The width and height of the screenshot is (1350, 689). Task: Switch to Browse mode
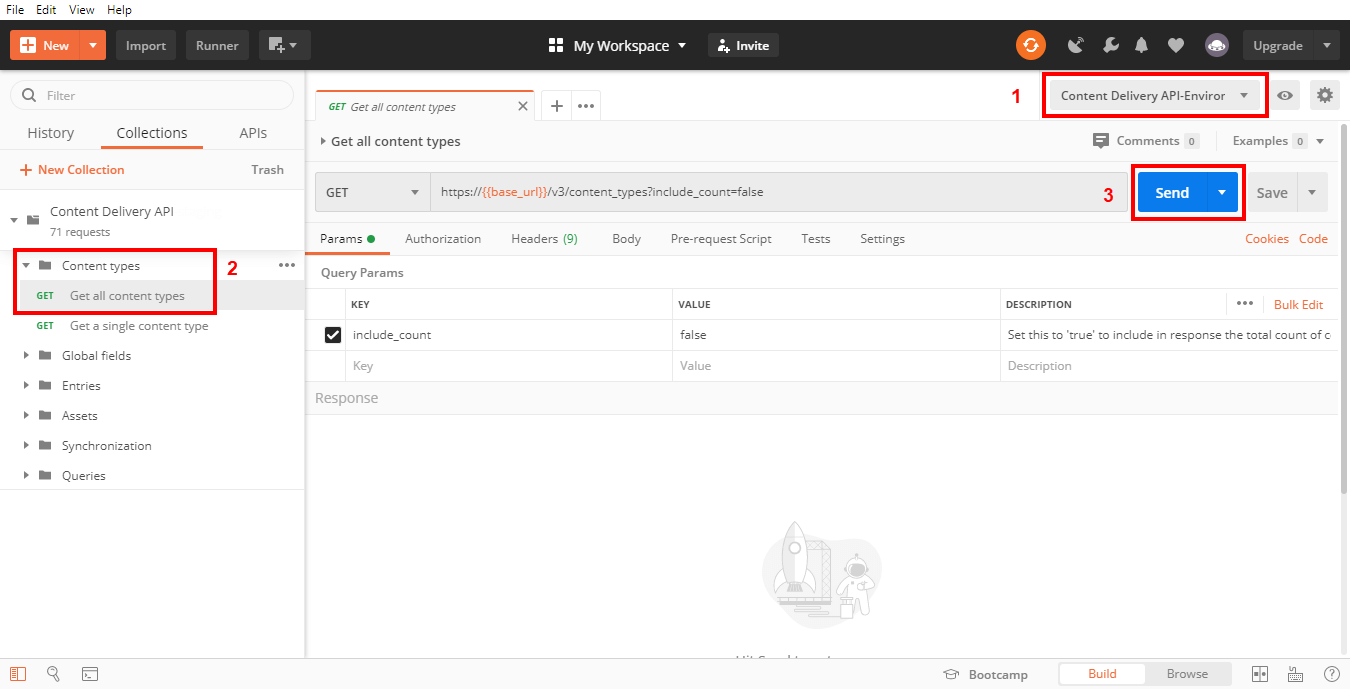point(1187,673)
